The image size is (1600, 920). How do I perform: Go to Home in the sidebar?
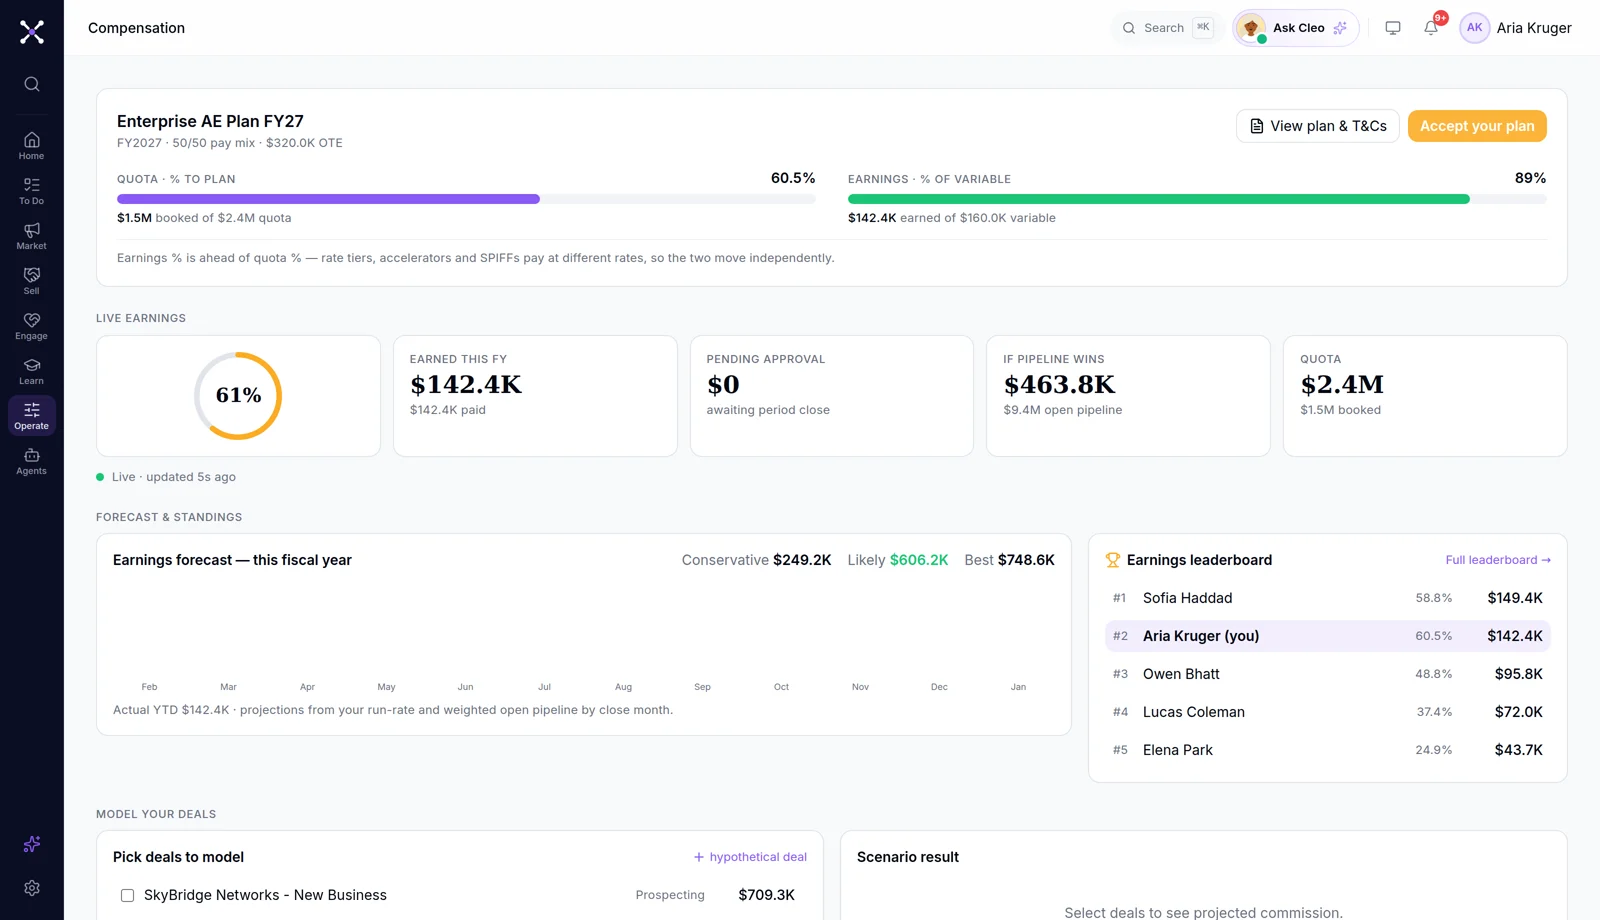(32, 146)
